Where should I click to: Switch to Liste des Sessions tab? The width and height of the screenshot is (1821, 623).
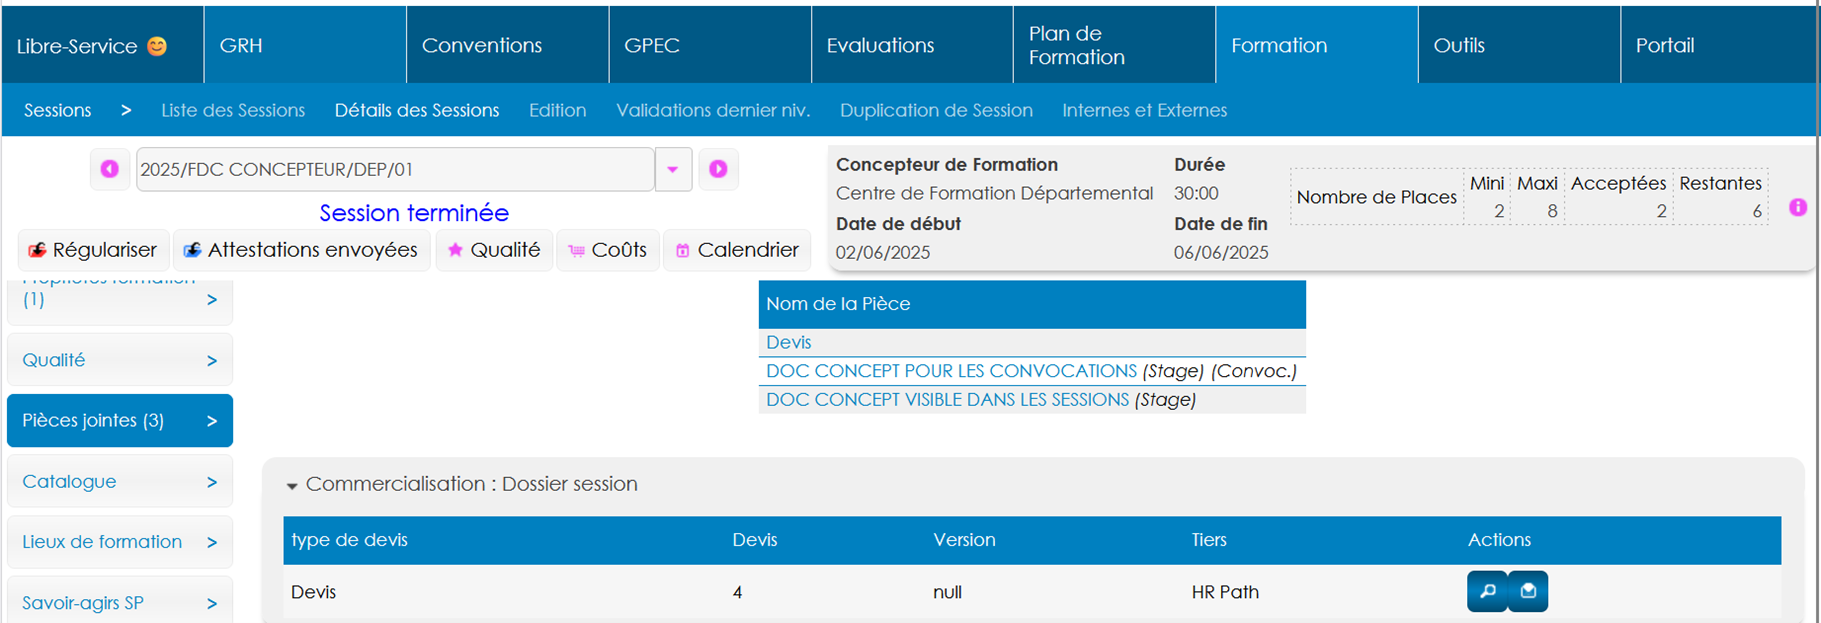pyautogui.click(x=233, y=110)
